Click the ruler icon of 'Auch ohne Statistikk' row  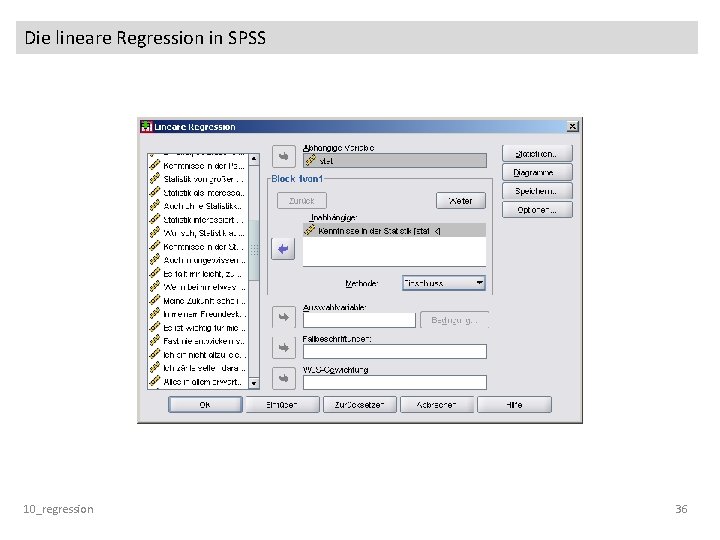[x=155, y=206]
